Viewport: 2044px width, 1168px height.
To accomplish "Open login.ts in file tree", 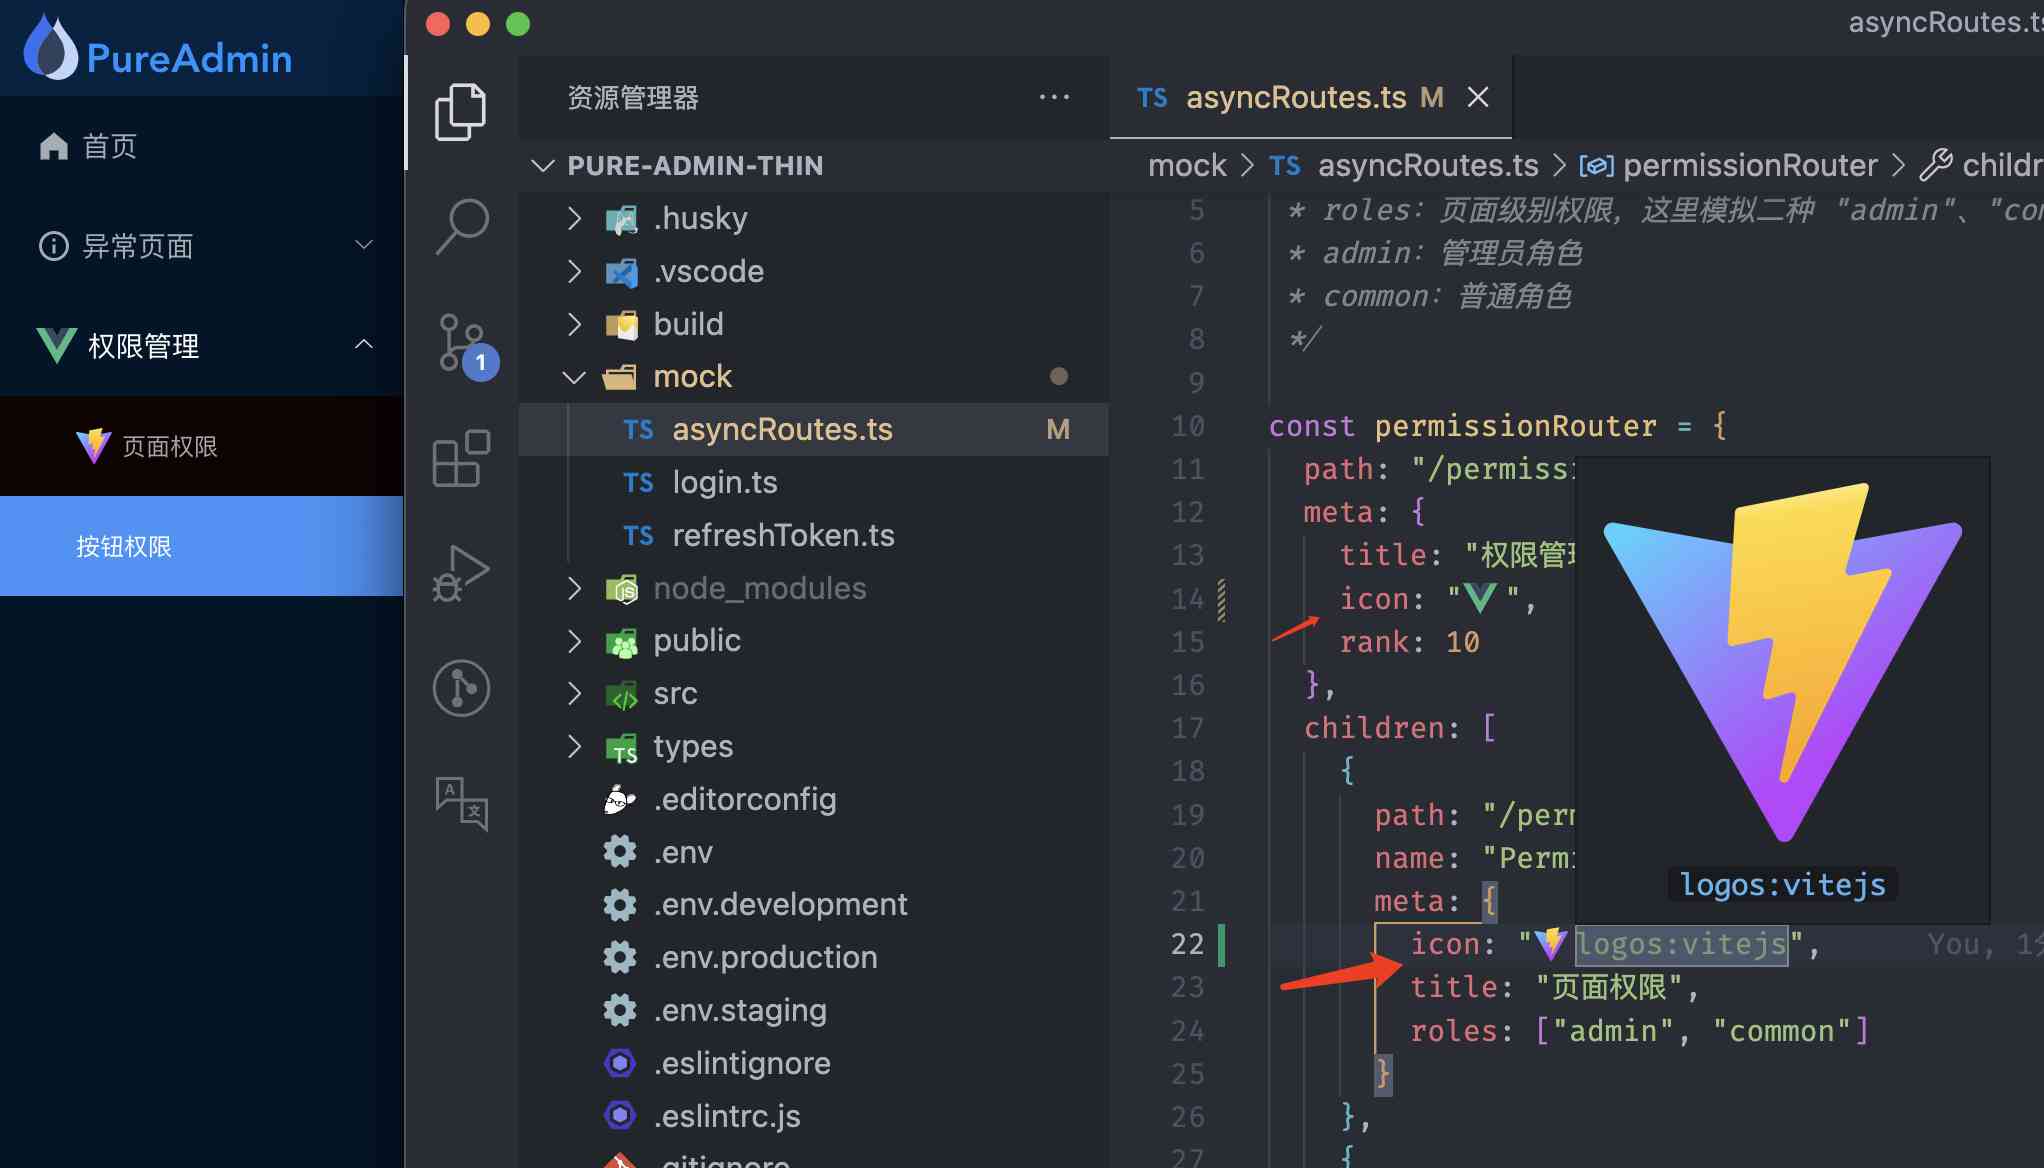I will (813, 483).
